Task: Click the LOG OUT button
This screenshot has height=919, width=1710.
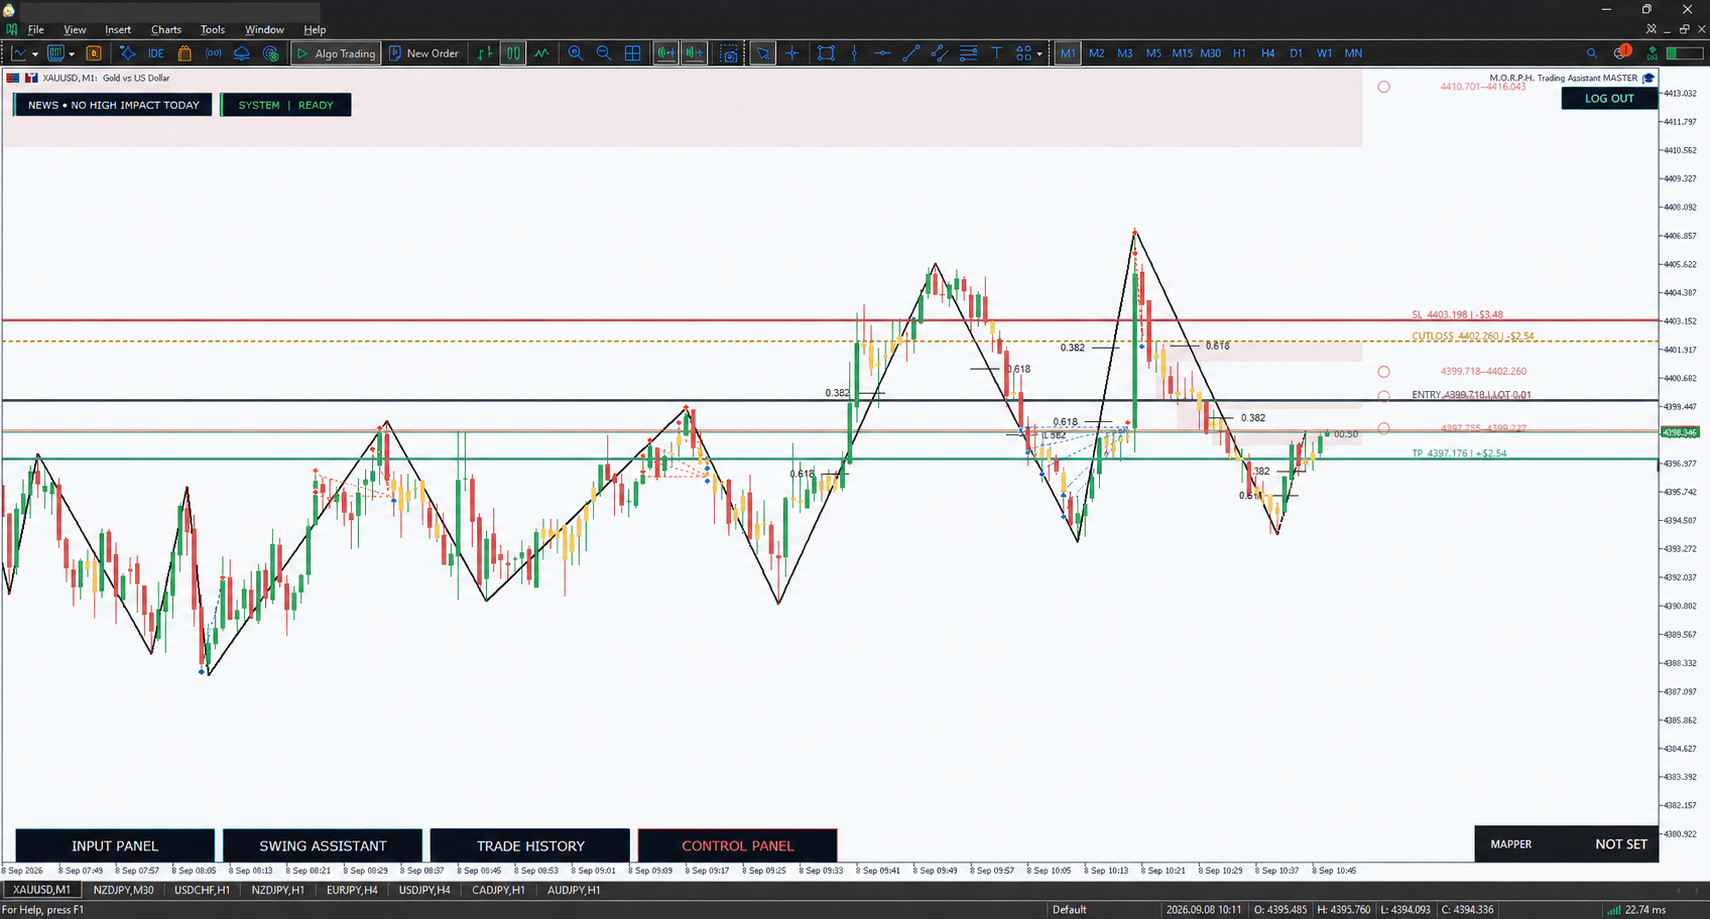Action: pyautogui.click(x=1609, y=98)
